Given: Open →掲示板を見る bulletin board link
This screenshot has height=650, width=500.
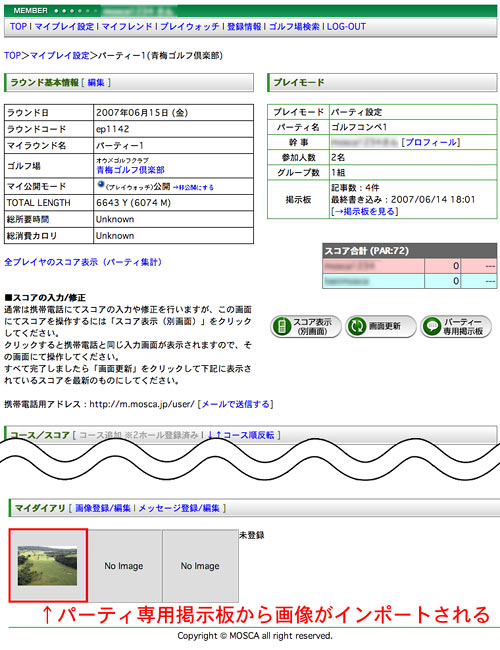Looking at the screenshot, I should [364, 211].
